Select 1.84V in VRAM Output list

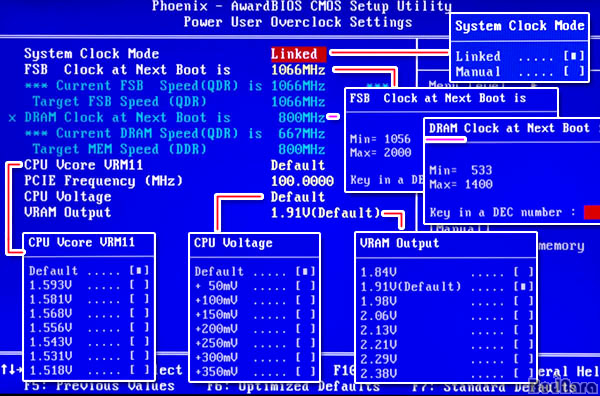tap(447, 272)
